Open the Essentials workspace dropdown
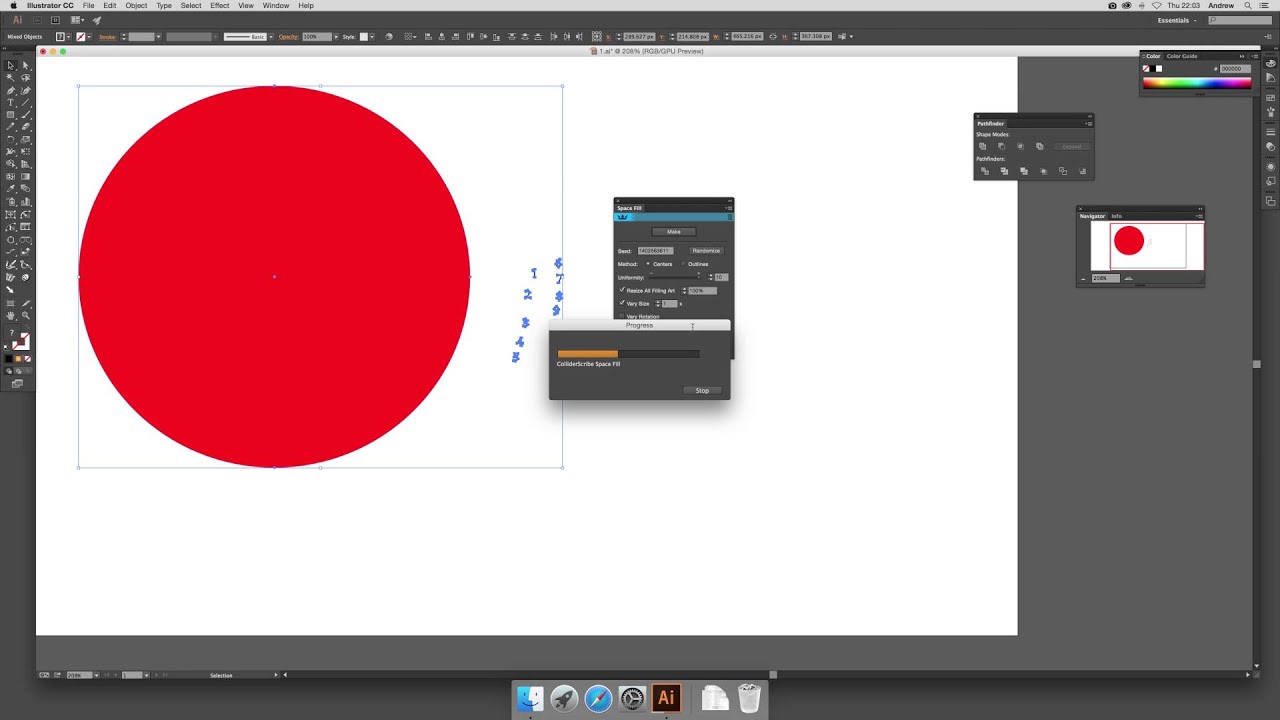1280x720 pixels. [x=1177, y=20]
